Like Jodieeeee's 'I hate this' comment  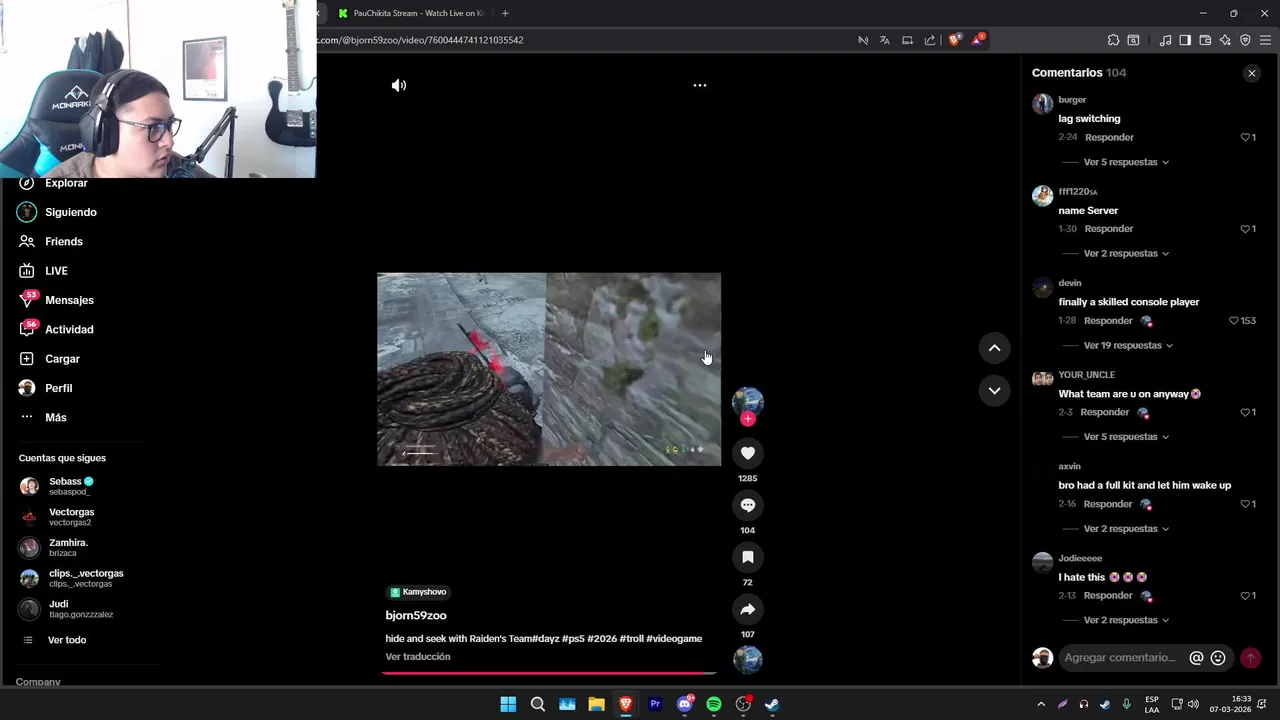(1246, 595)
